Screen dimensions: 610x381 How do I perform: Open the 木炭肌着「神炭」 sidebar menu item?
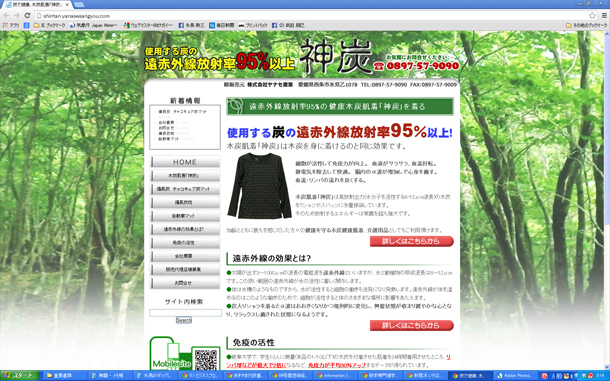pos(185,176)
